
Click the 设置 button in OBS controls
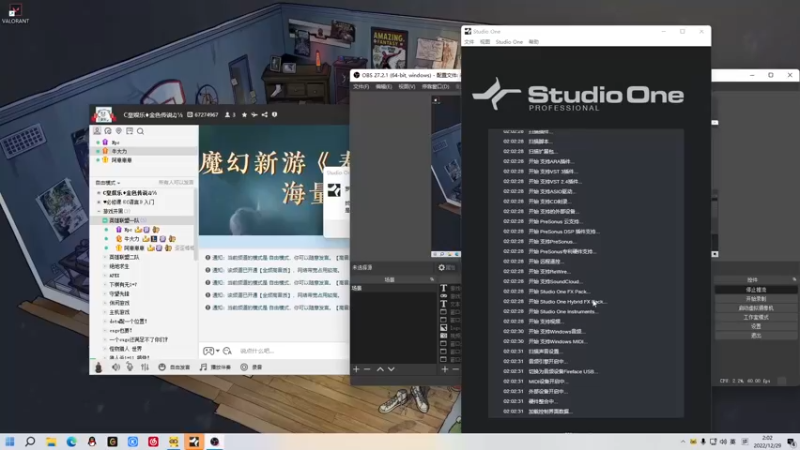[756, 327]
